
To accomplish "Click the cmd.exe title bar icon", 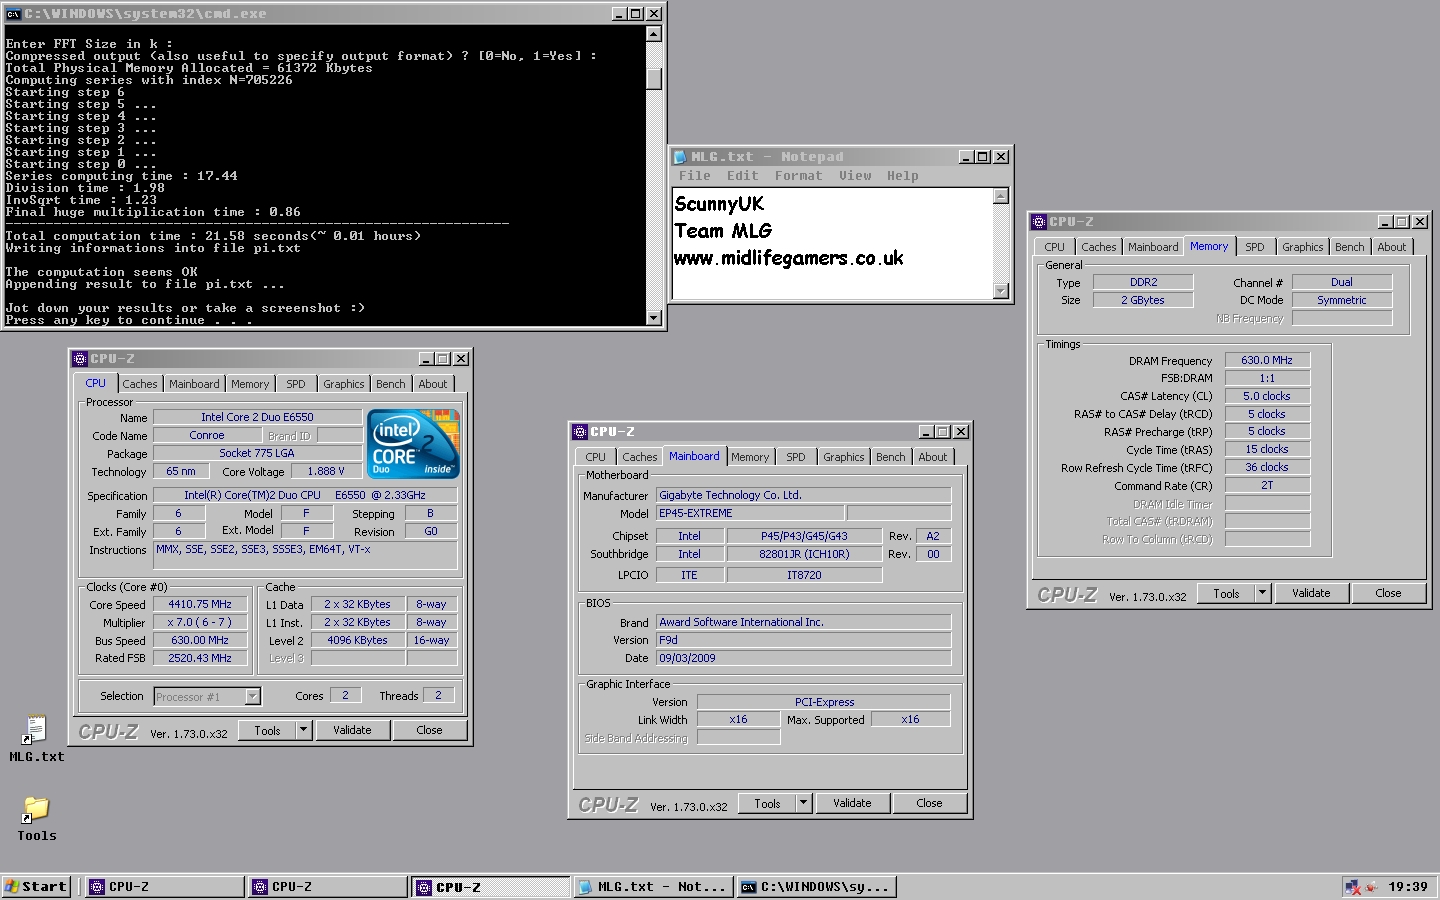I will 13,14.
